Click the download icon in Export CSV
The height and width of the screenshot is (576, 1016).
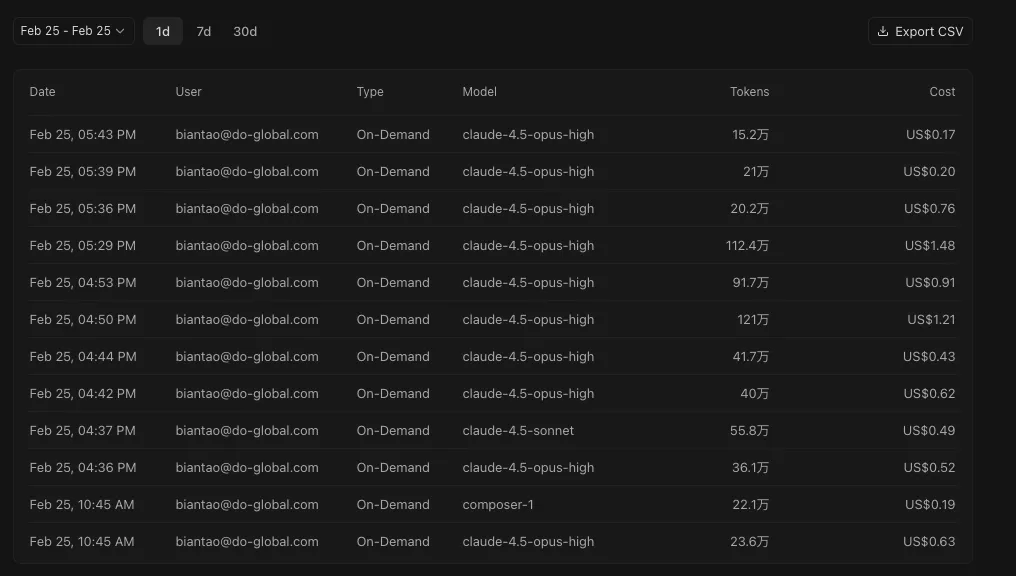883,31
